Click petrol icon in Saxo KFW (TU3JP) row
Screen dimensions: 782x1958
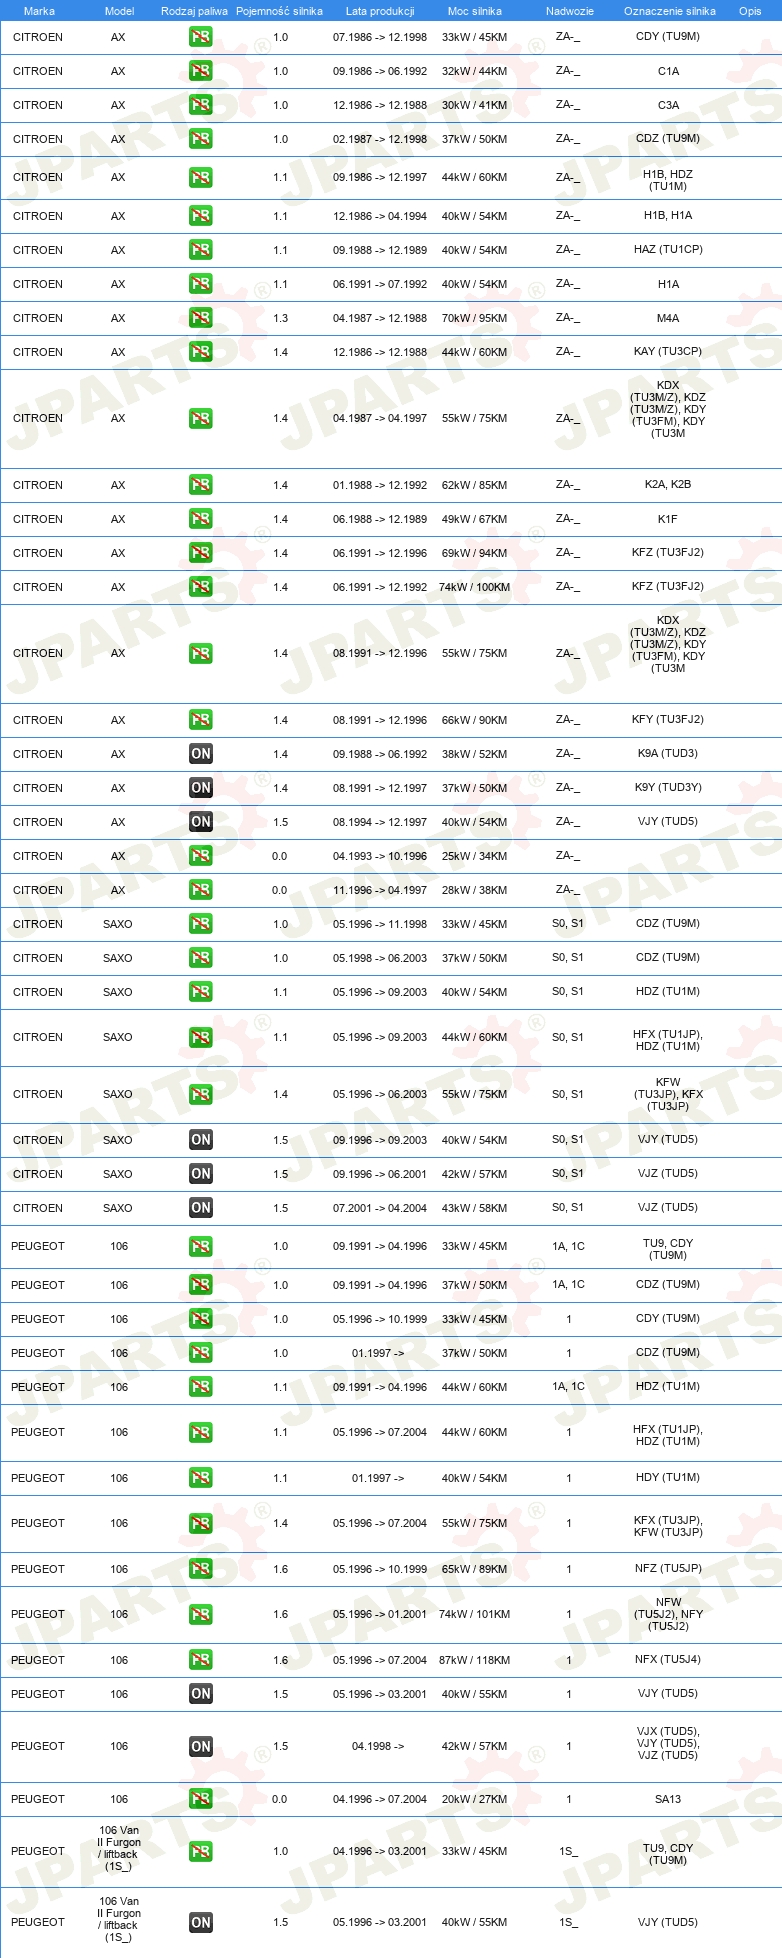pyautogui.click(x=201, y=1094)
